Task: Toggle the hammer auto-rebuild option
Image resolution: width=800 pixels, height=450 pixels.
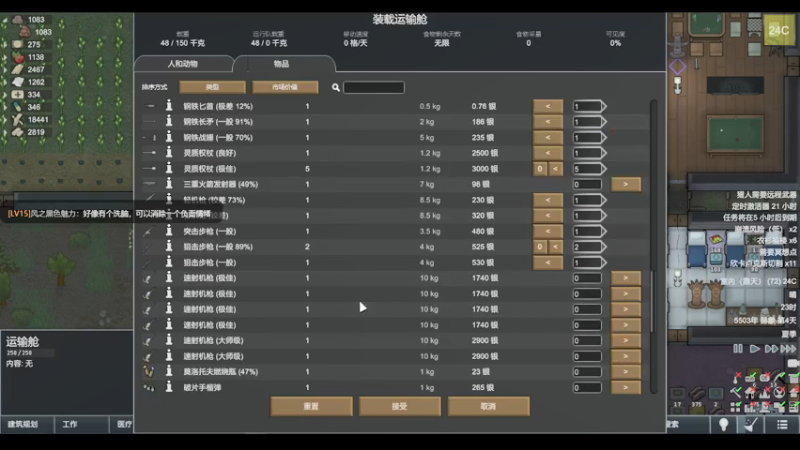Action: pyautogui.click(x=735, y=392)
